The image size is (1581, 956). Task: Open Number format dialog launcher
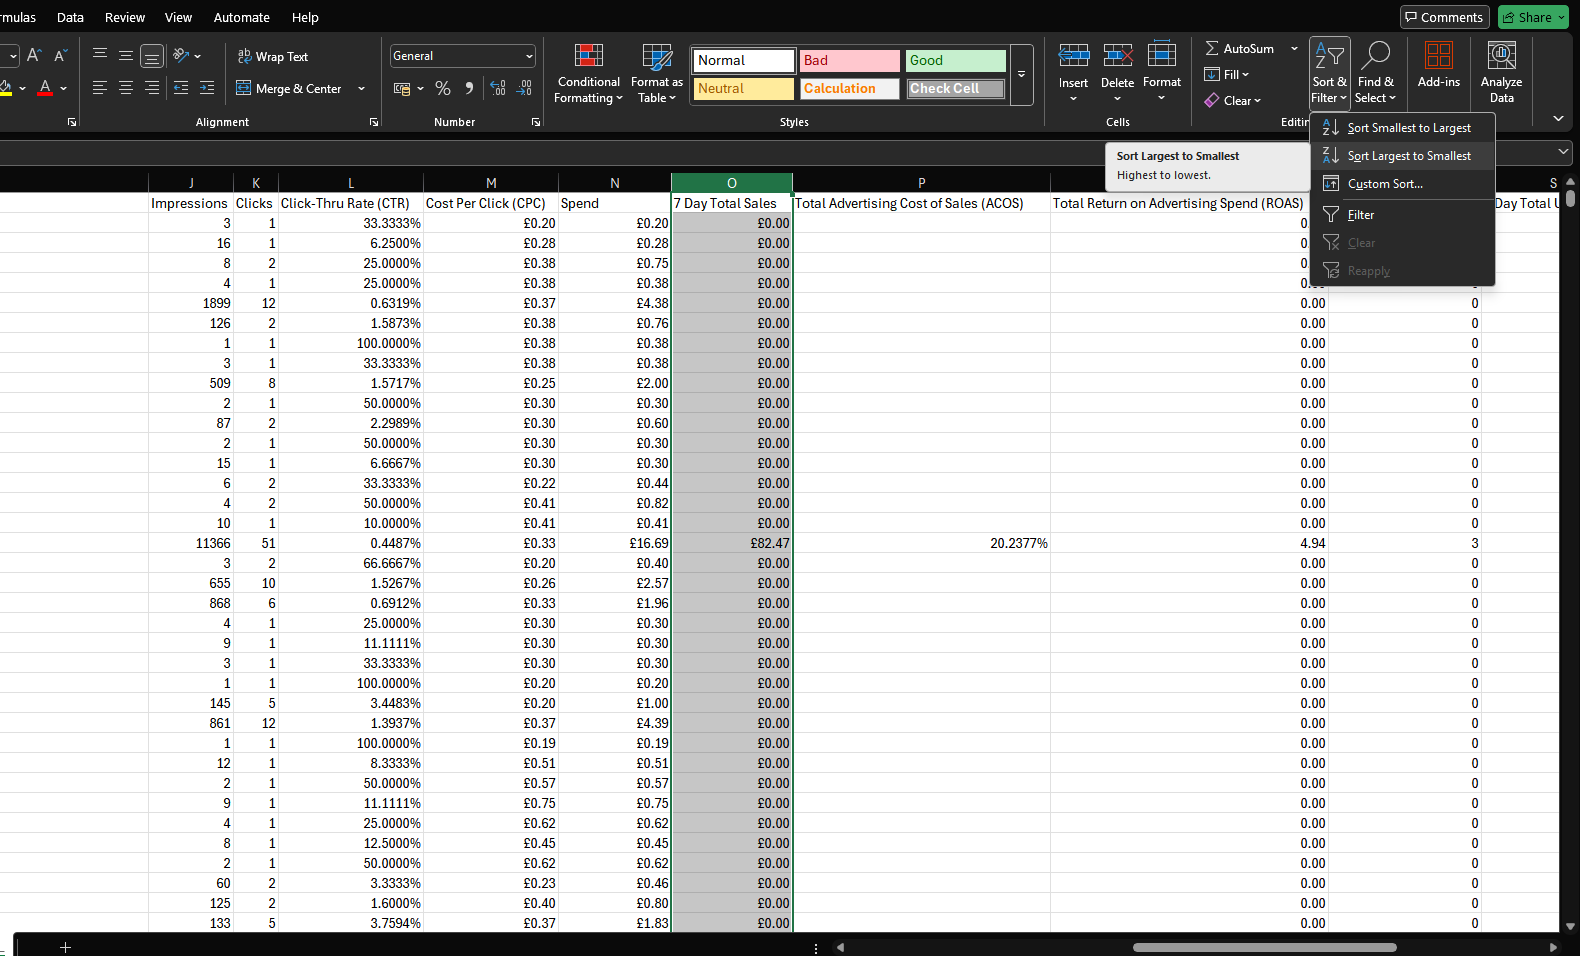pyautogui.click(x=536, y=122)
